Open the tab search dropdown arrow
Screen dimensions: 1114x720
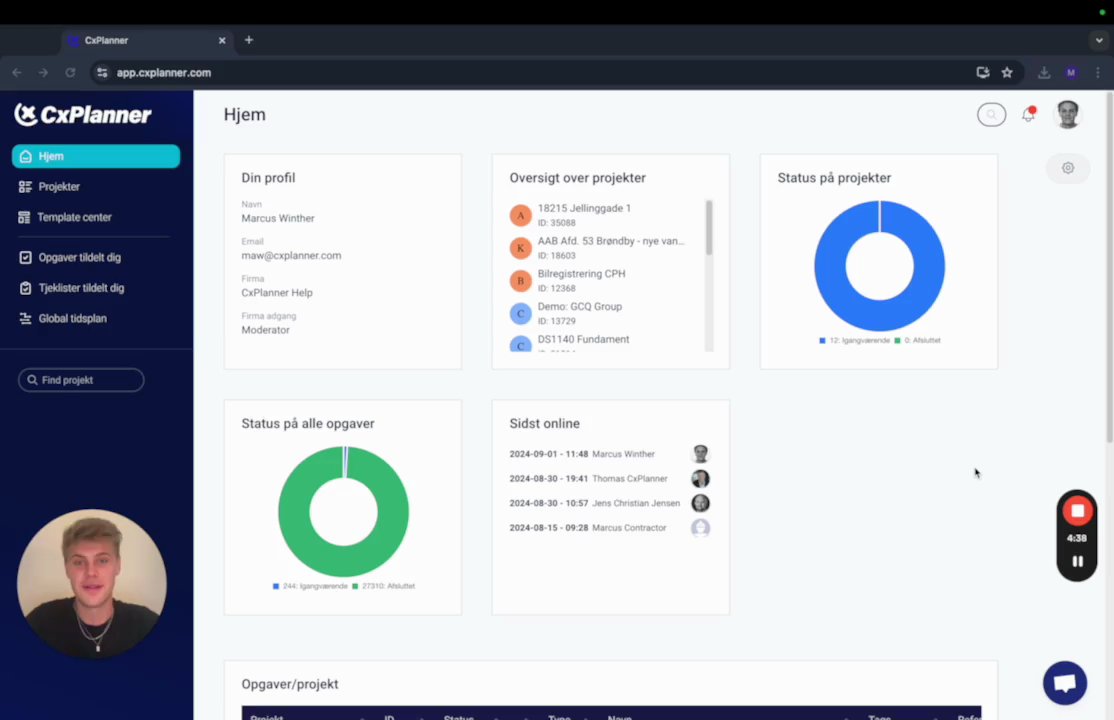1098,41
